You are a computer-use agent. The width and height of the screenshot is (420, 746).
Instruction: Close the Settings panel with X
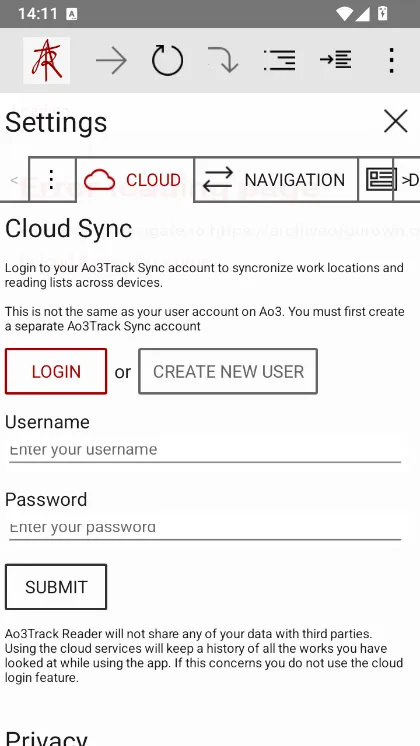coord(396,121)
